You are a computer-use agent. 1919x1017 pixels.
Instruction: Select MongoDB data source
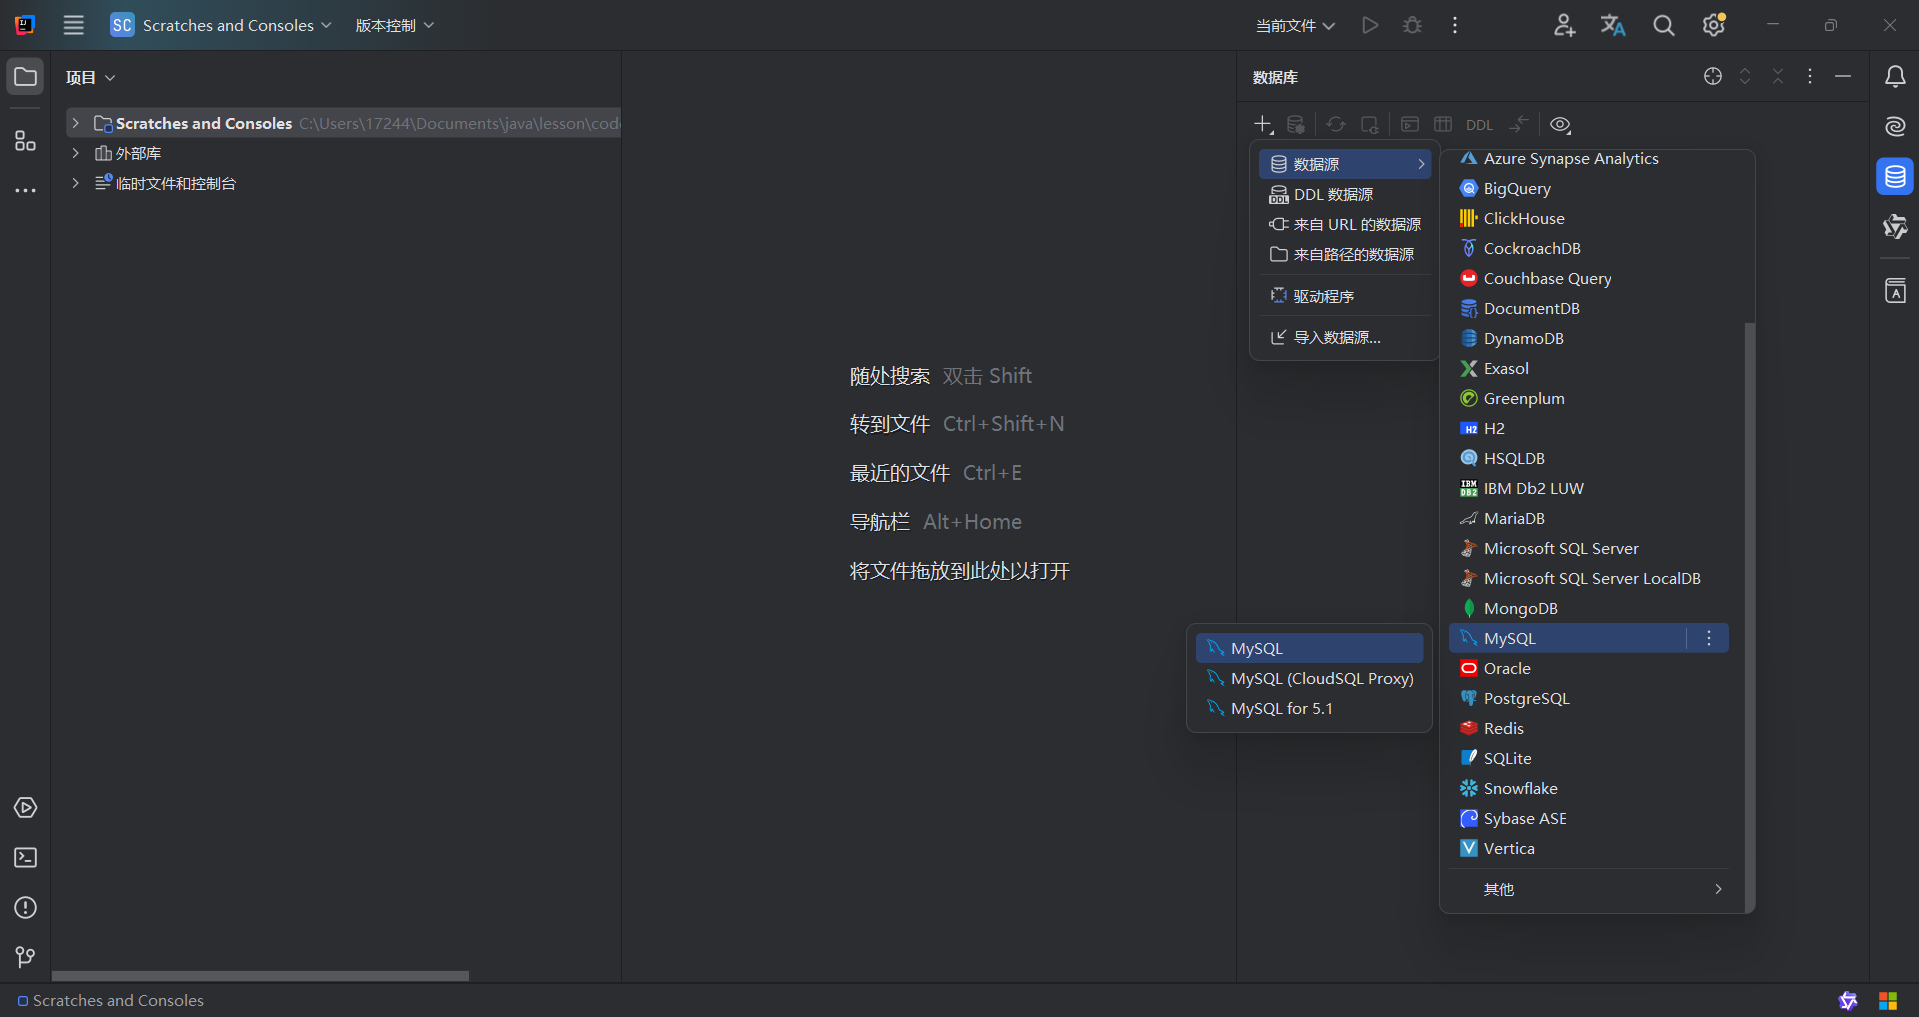[x=1589, y=608]
